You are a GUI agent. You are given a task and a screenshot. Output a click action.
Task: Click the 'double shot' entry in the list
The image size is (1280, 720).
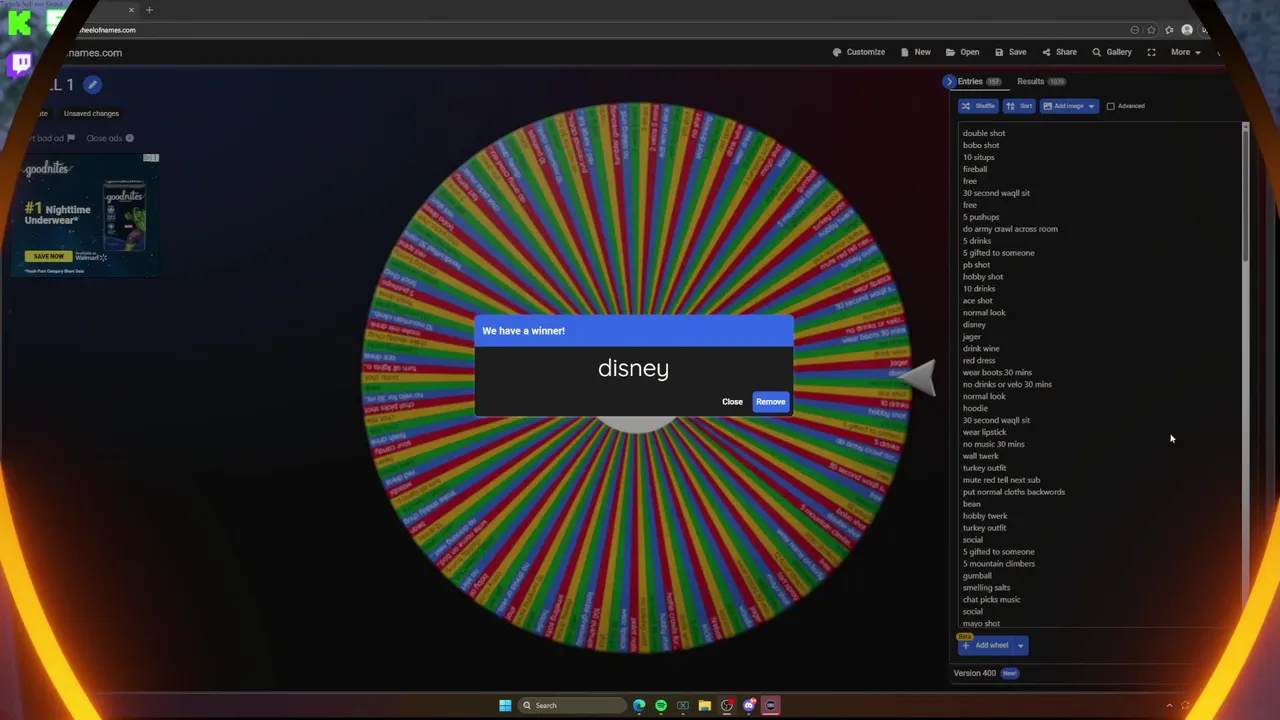click(984, 133)
